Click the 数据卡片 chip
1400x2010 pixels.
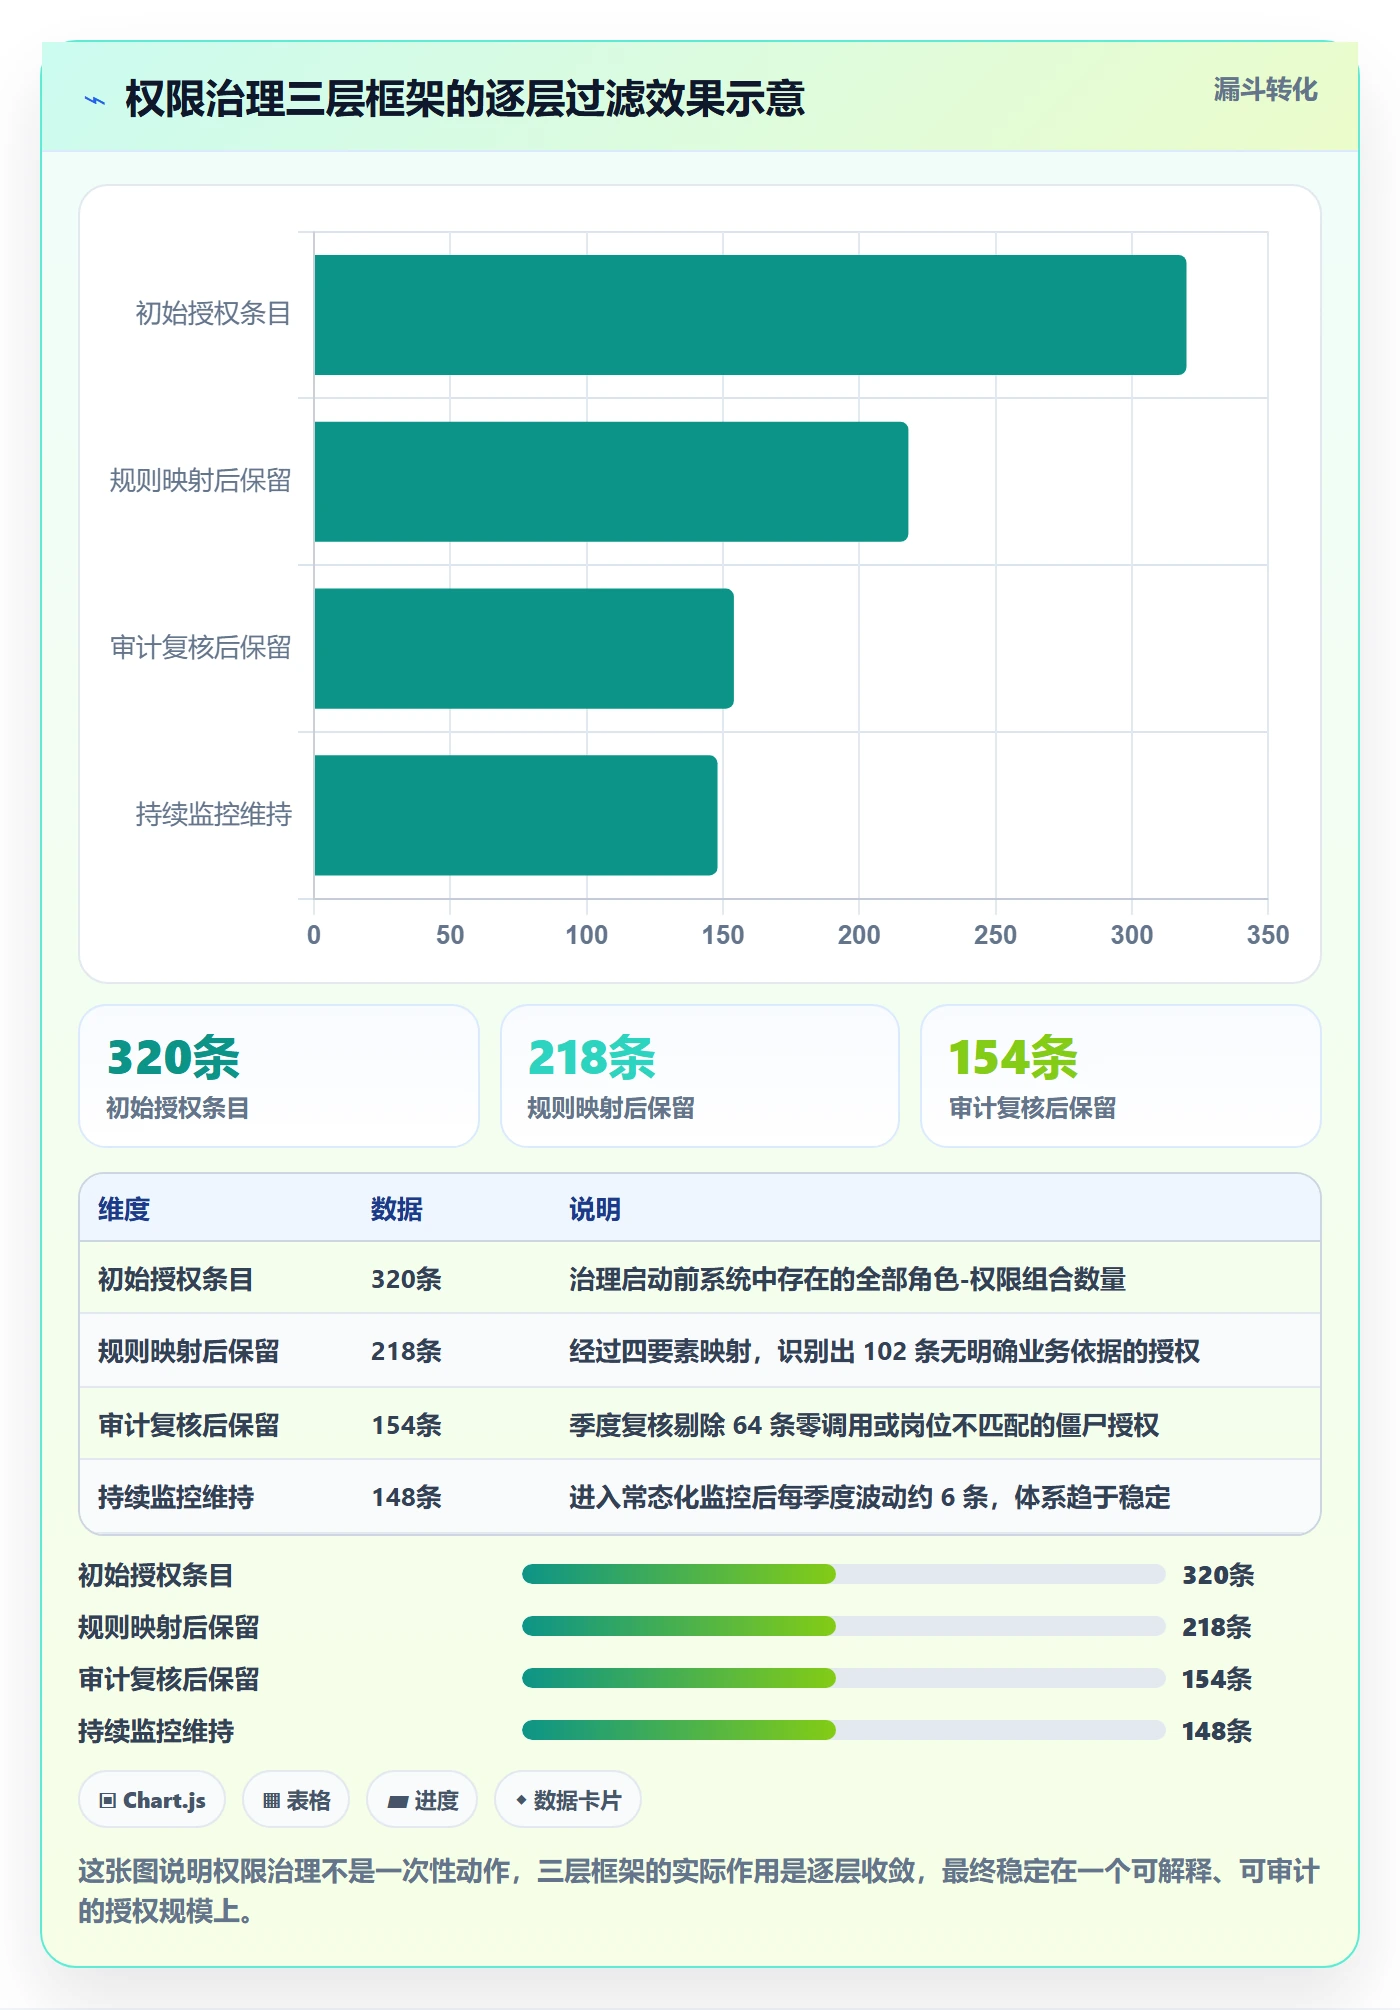pos(568,1800)
